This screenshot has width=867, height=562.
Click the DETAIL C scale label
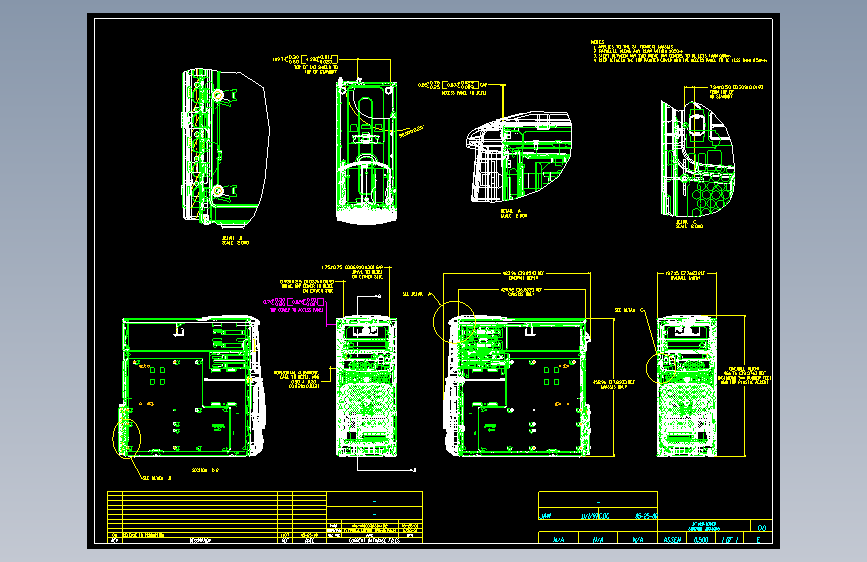tap(689, 224)
